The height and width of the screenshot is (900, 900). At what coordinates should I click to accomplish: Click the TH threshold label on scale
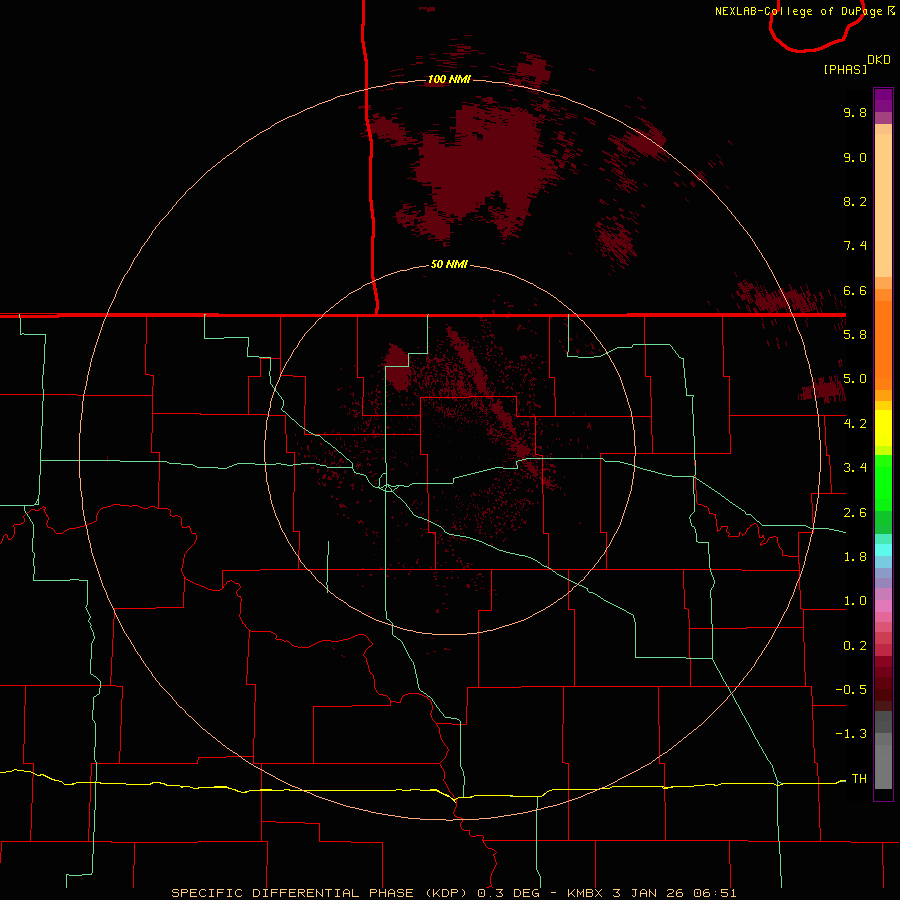pyautogui.click(x=859, y=778)
